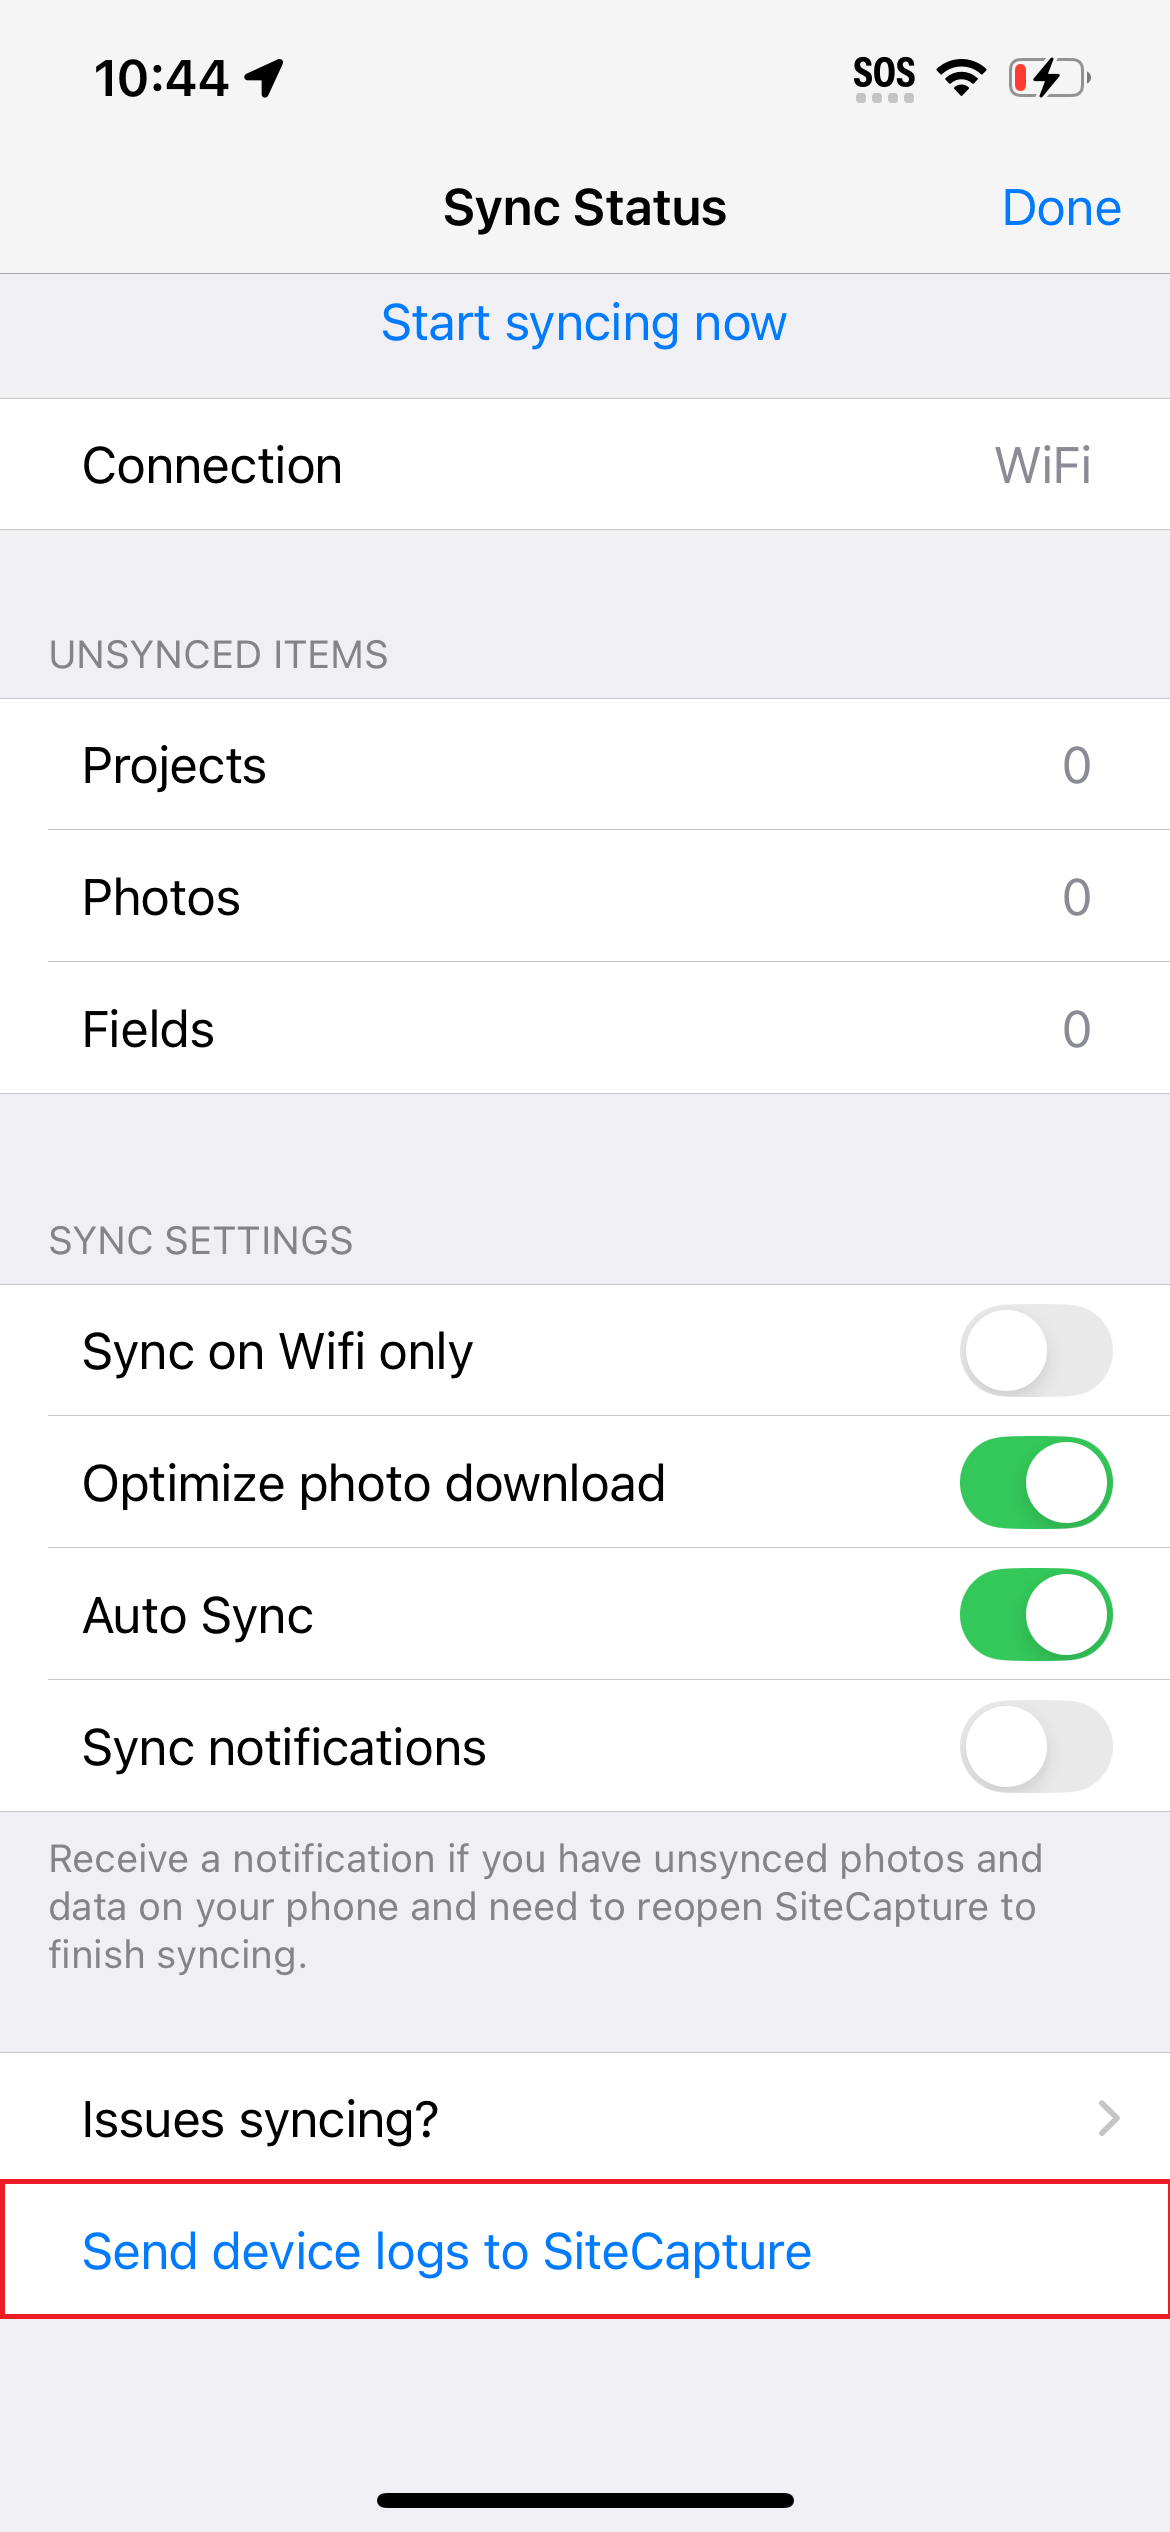Image resolution: width=1170 pixels, height=2532 pixels.
Task: Tap the WiFi signal status icon
Action: [x=961, y=78]
